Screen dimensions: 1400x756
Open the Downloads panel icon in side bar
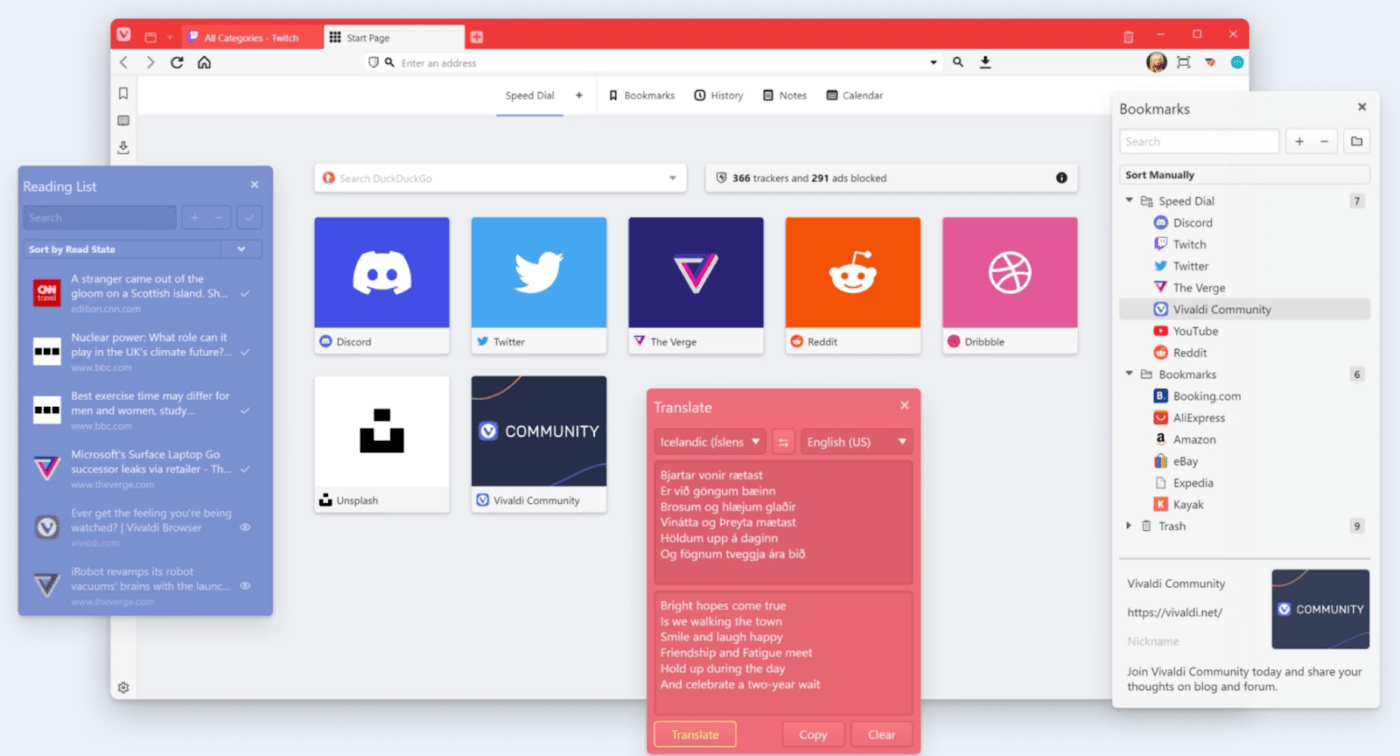pos(123,147)
